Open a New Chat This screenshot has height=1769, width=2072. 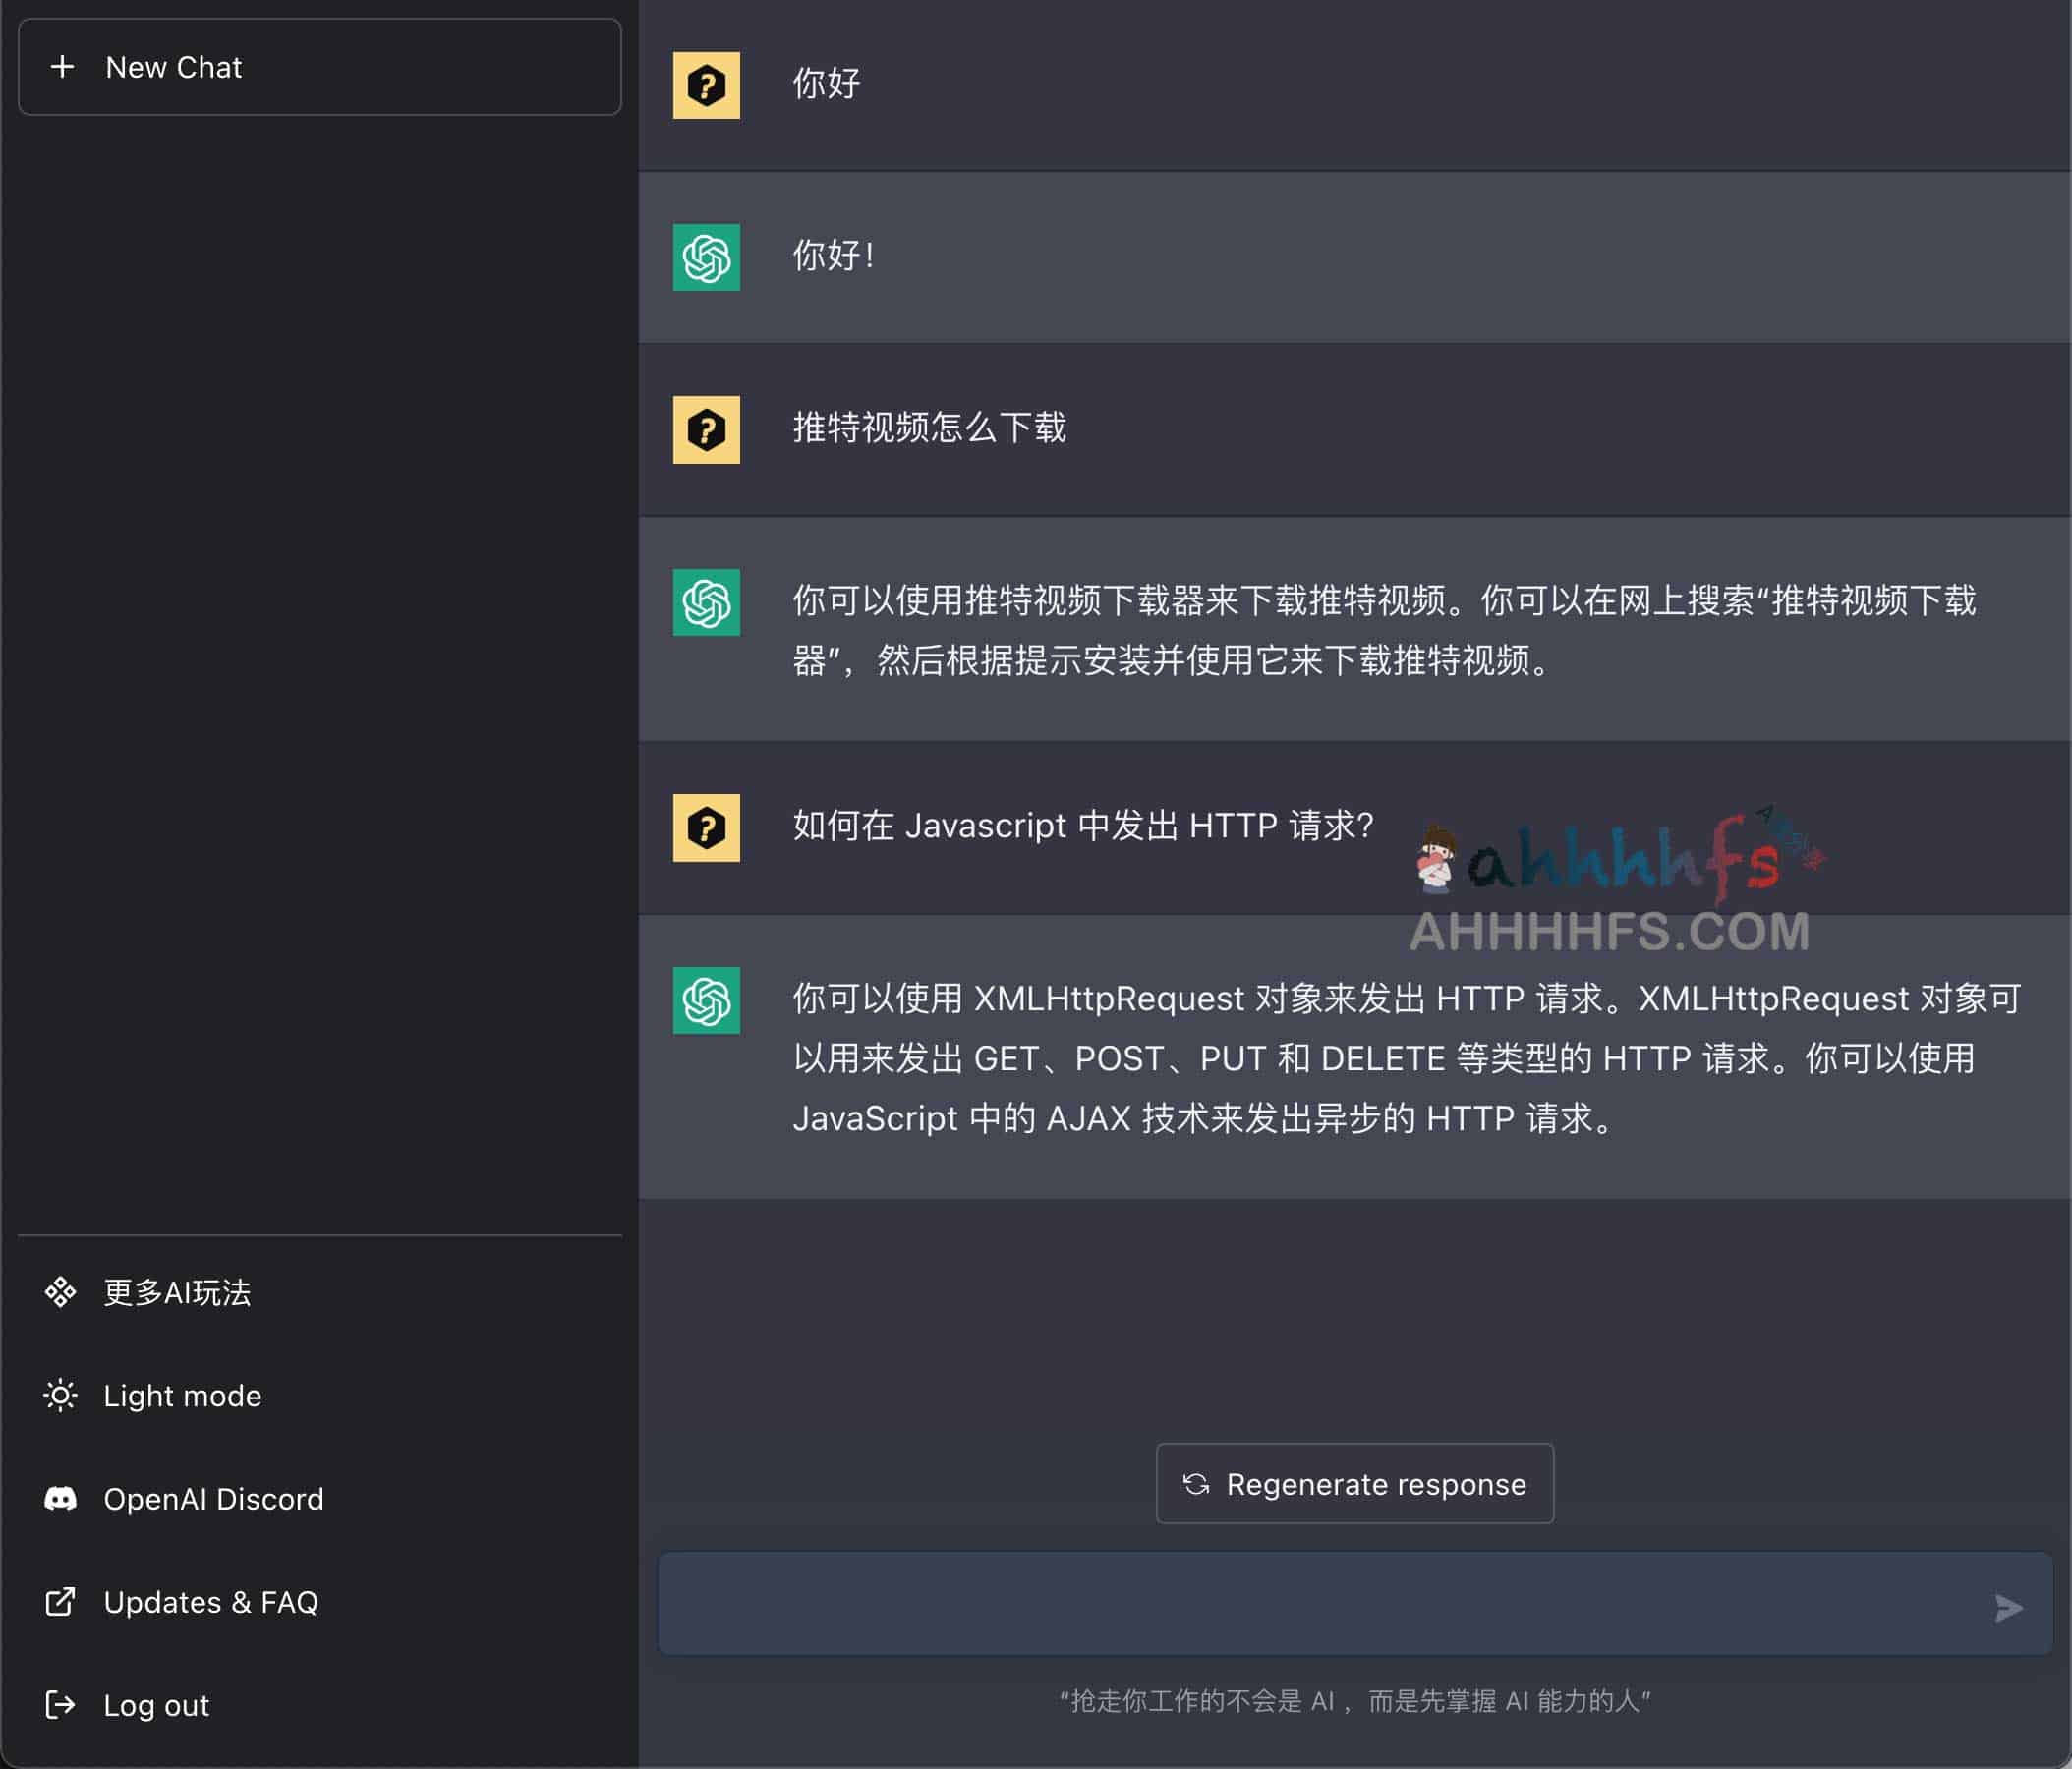pos(174,67)
